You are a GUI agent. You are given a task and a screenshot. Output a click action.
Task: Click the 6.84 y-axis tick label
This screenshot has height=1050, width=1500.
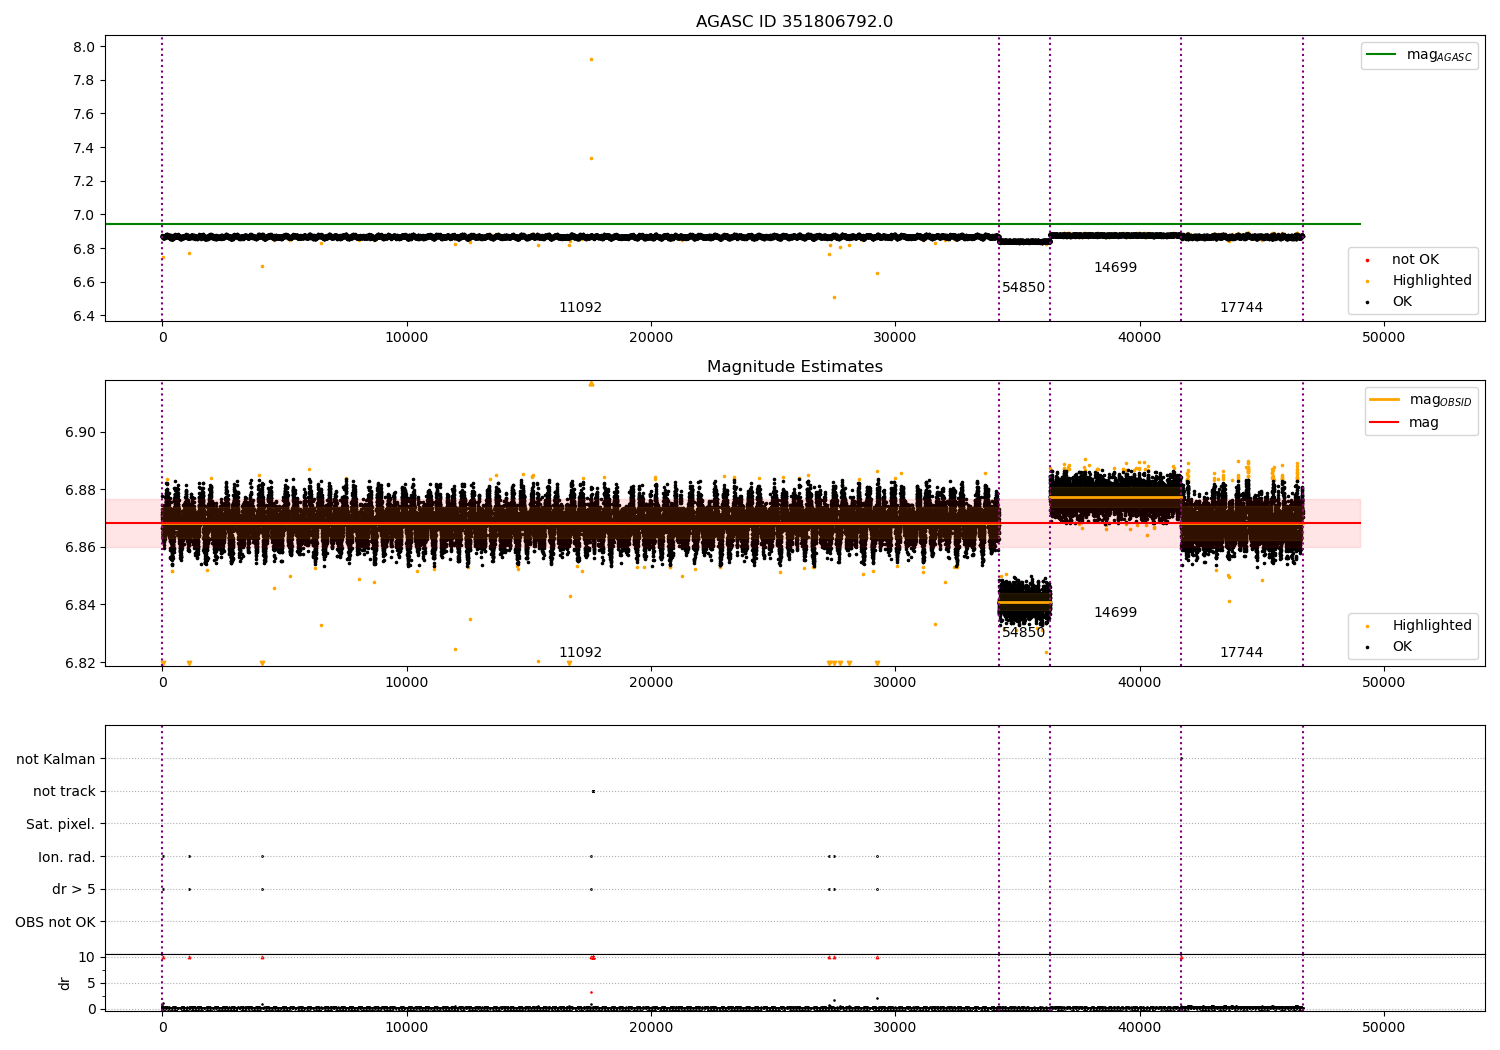(x=80, y=605)
